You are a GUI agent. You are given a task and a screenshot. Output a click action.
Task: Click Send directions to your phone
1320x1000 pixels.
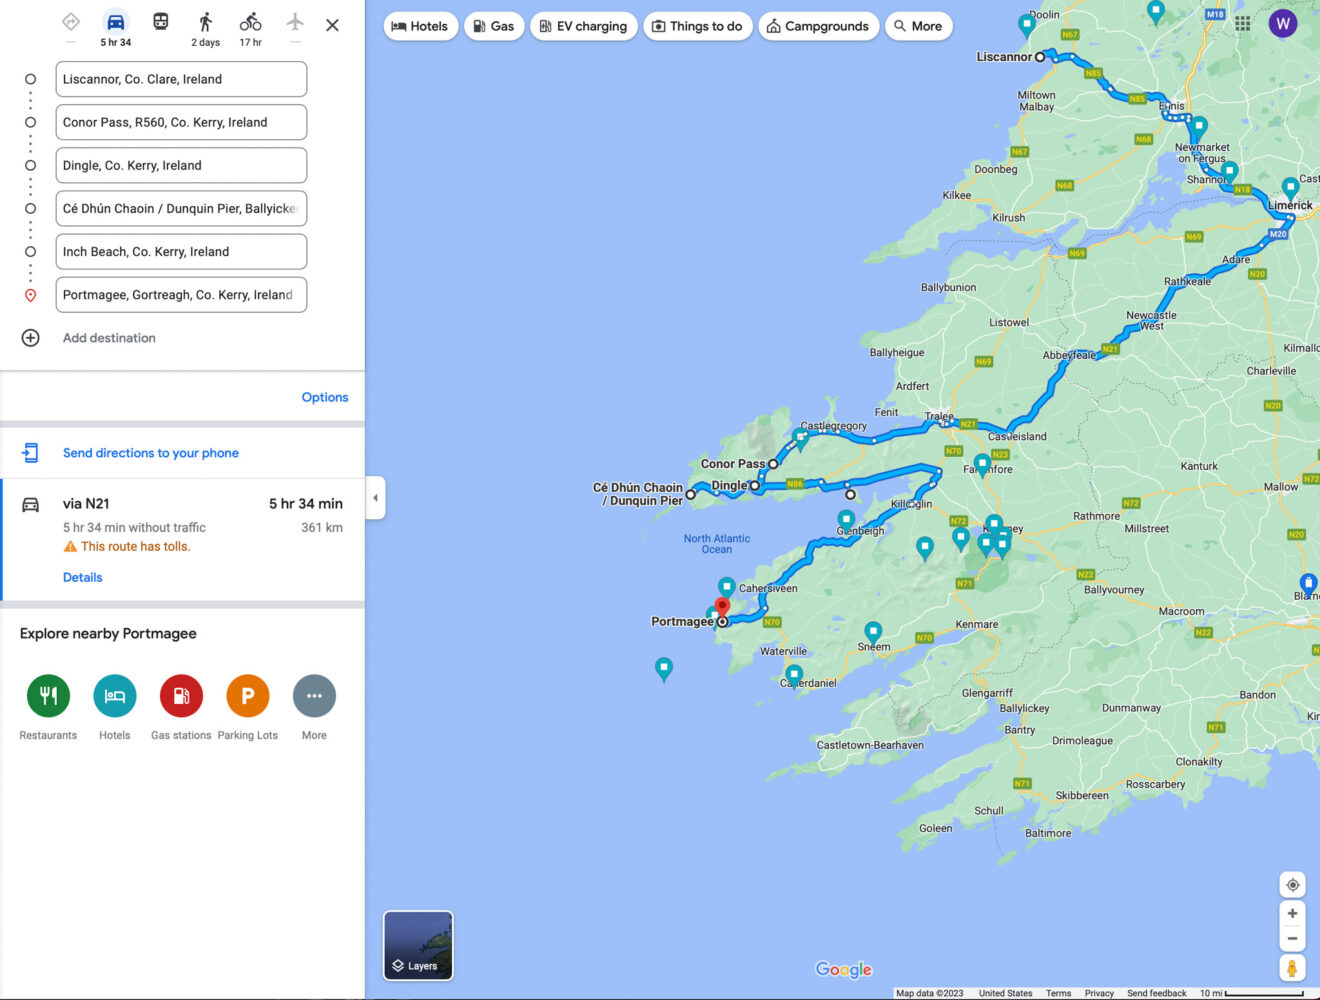point(150,452)
